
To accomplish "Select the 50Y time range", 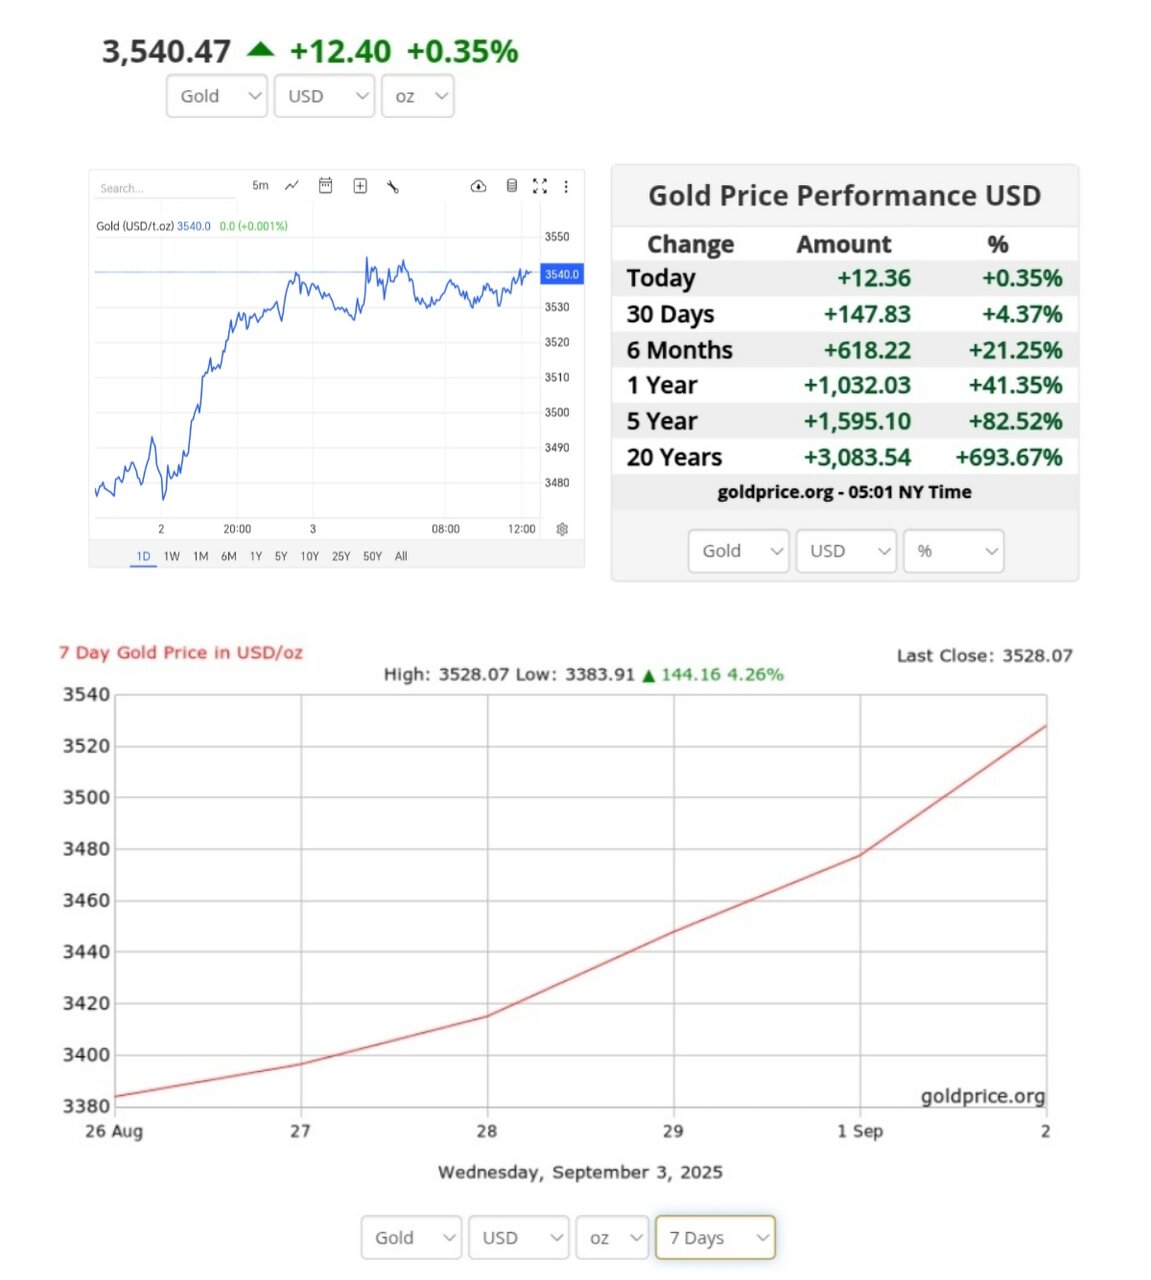I will tap(372, 557).
